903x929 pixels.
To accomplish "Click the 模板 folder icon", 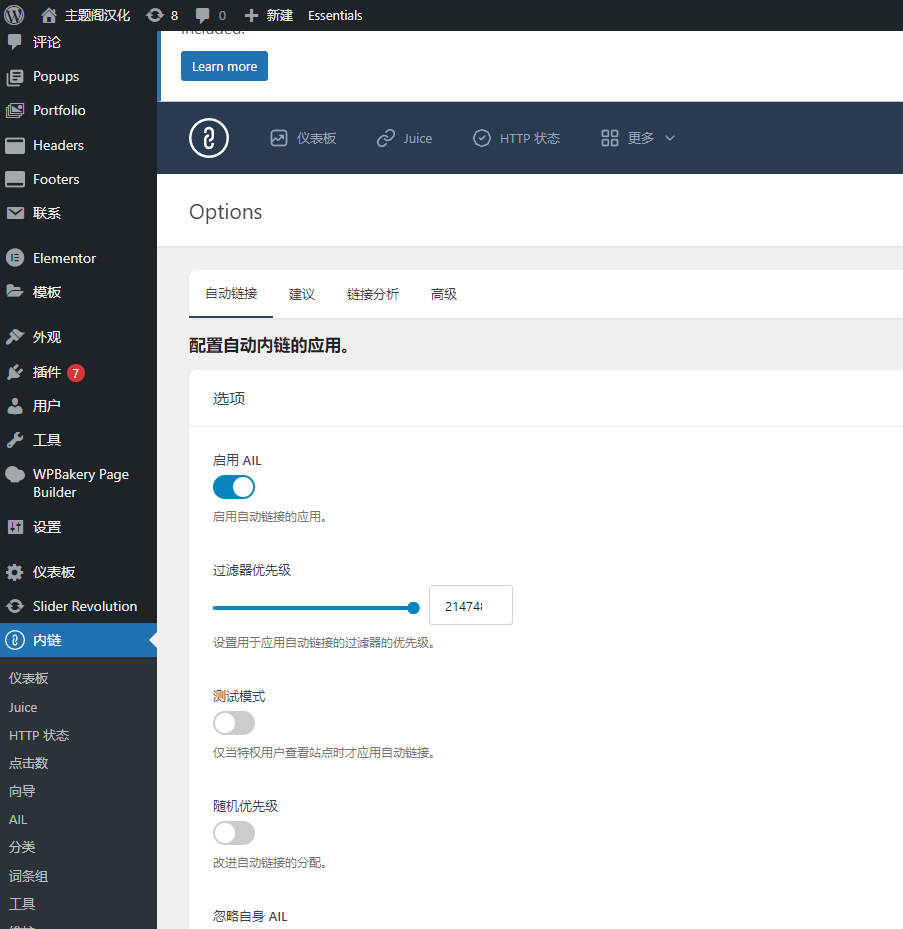I will tap(15, 291).
